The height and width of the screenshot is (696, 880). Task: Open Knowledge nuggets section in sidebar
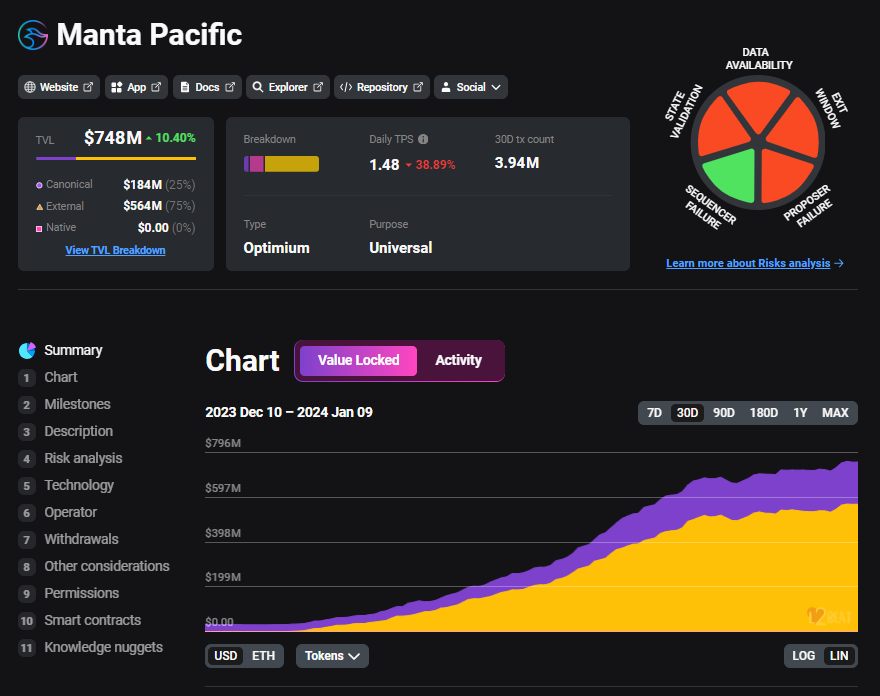pyautogui.click(x=103, y=647)
